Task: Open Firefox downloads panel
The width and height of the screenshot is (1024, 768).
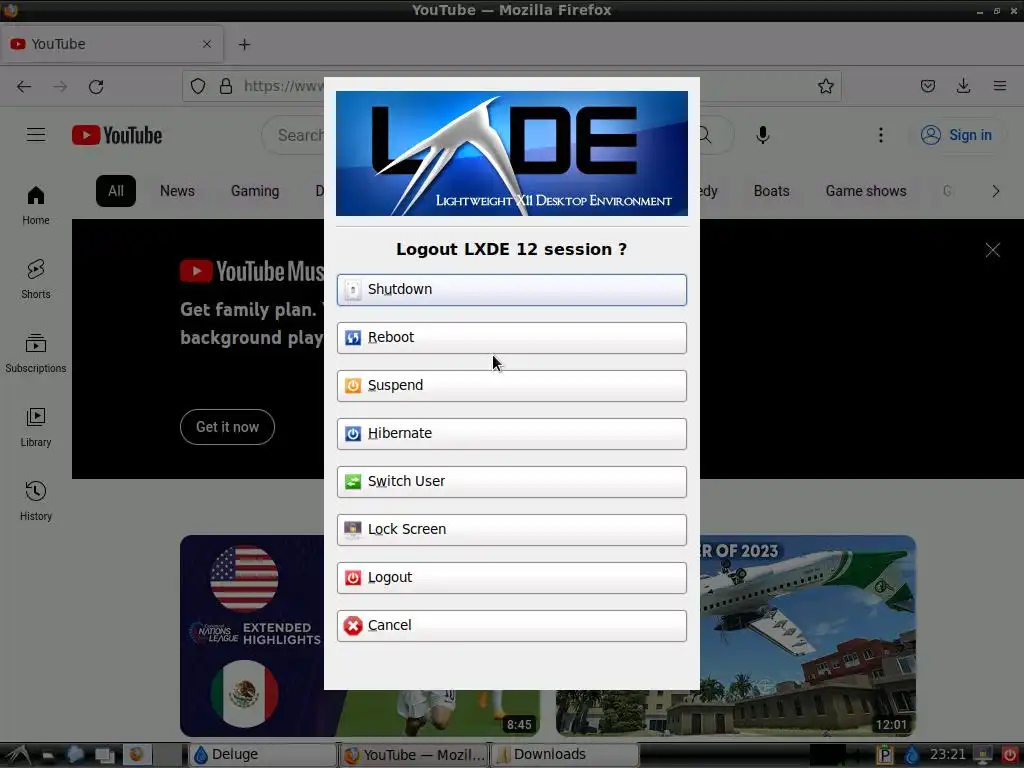Action: pyautogui.click(x=963, y=86)
